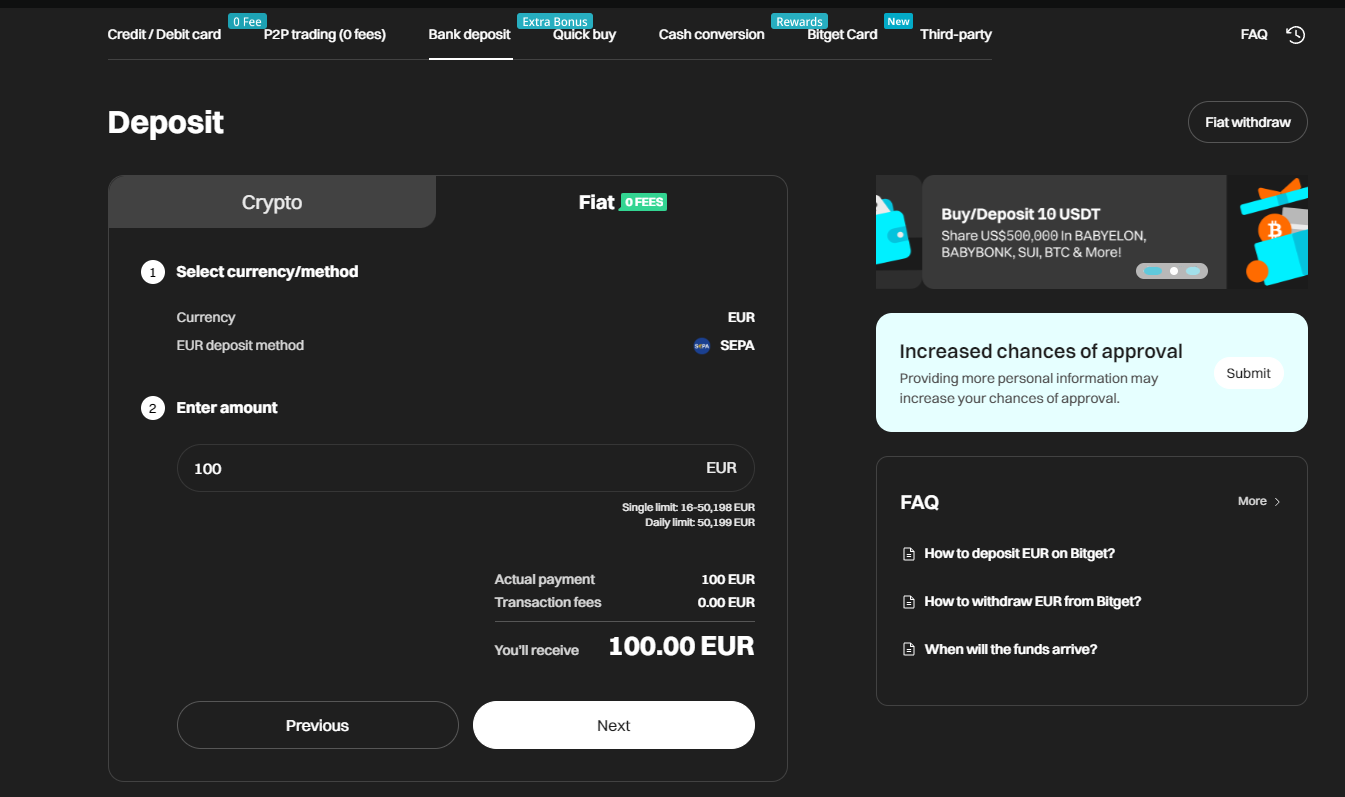Click the 'You'll receive' label
The width and height of the screenshot is (1345, 797).
536,651
